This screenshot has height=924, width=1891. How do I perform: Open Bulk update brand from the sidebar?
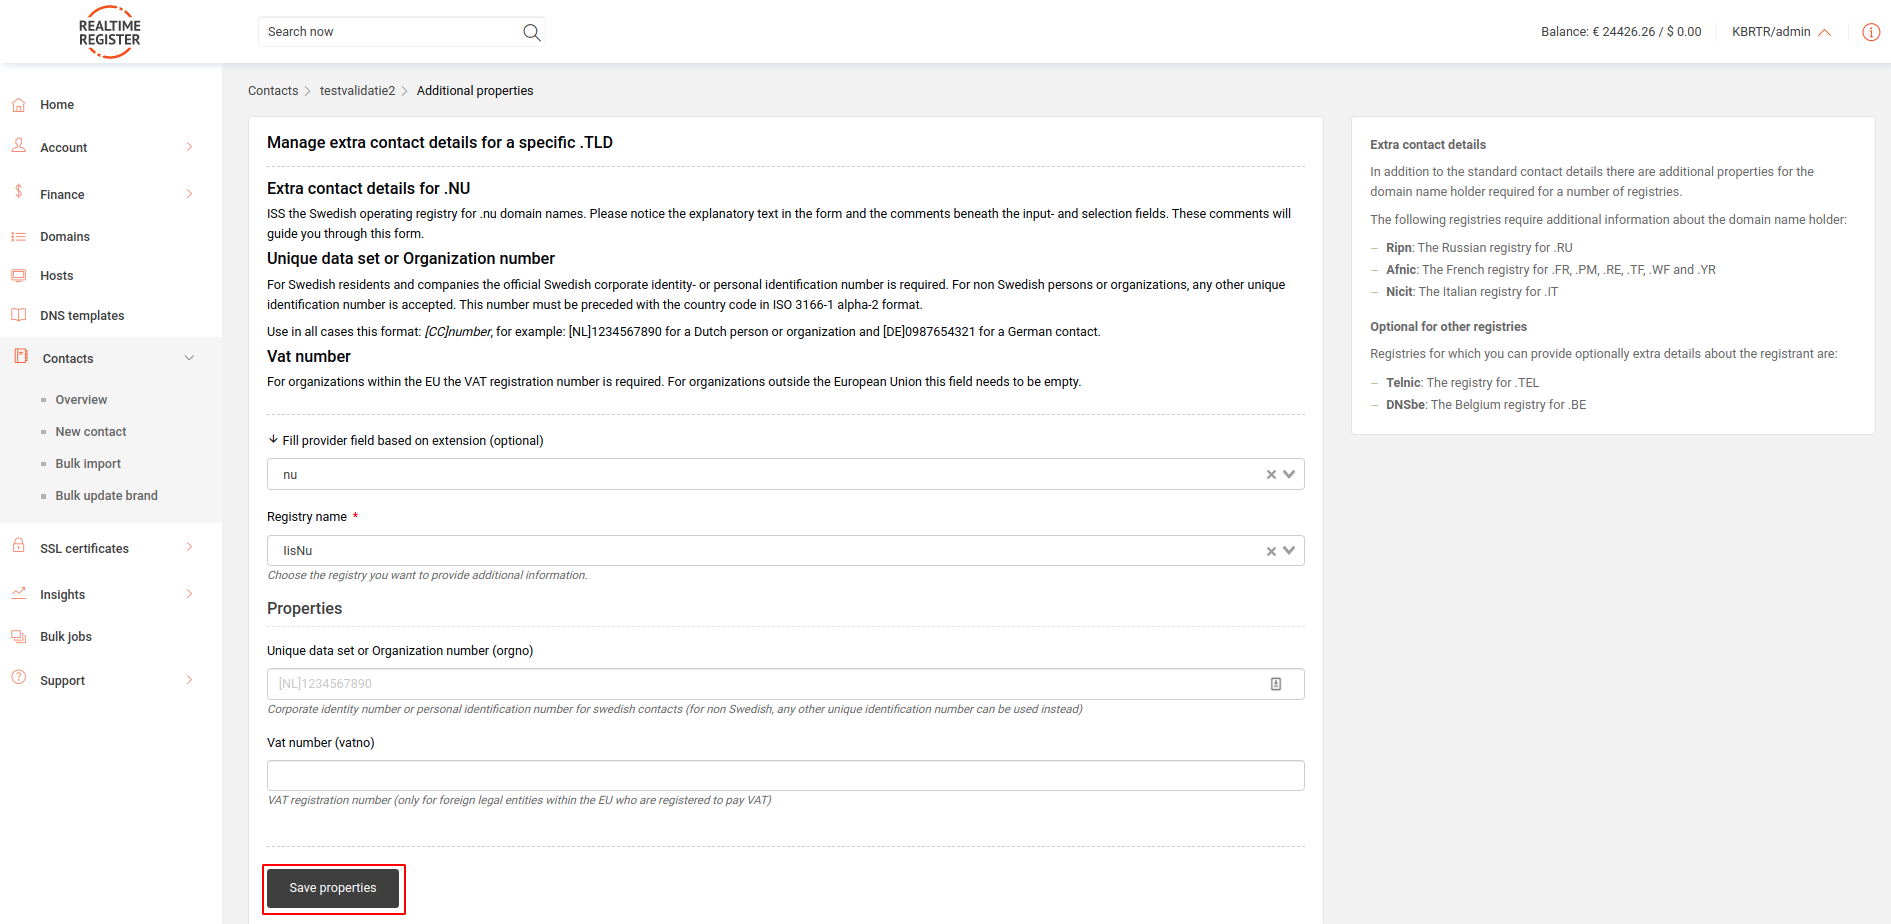coord(106,495)
